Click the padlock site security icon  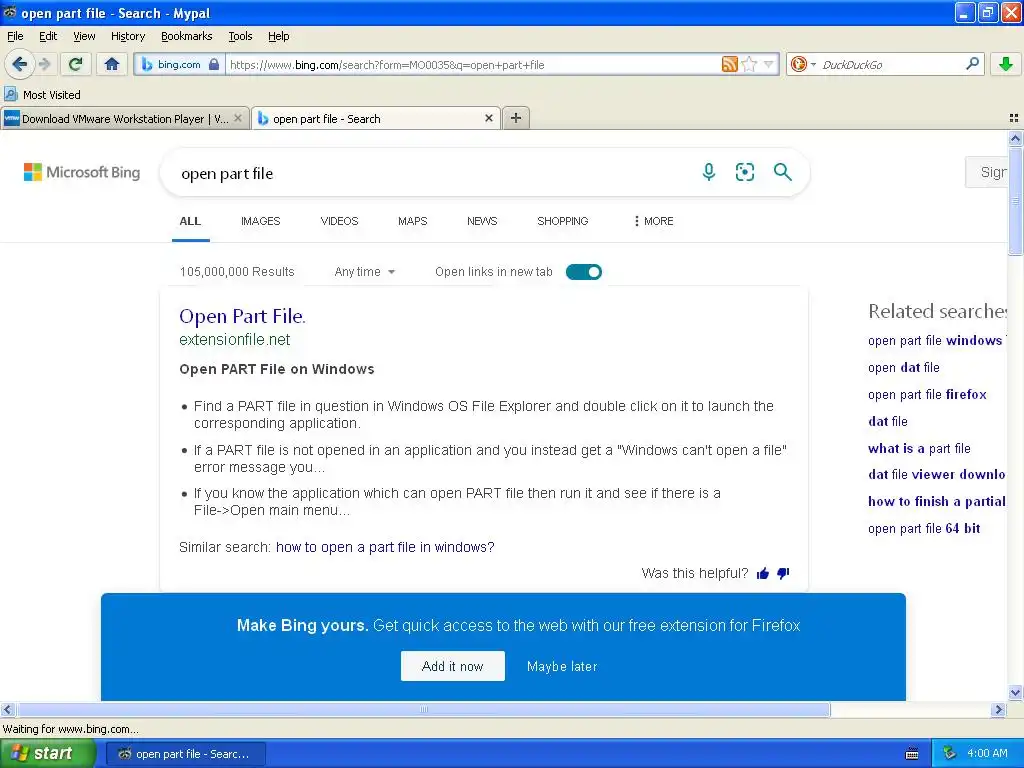(x=214, y=64)
